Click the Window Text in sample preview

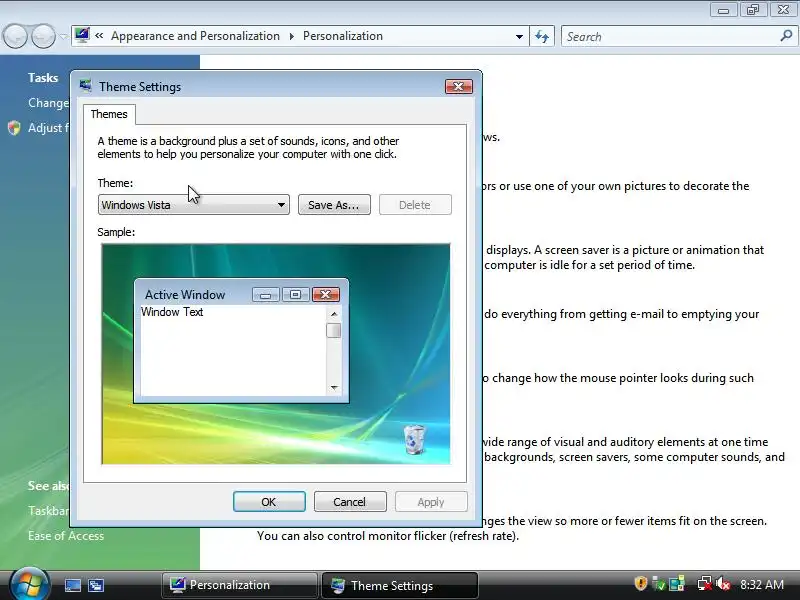[x=172, y=312]
